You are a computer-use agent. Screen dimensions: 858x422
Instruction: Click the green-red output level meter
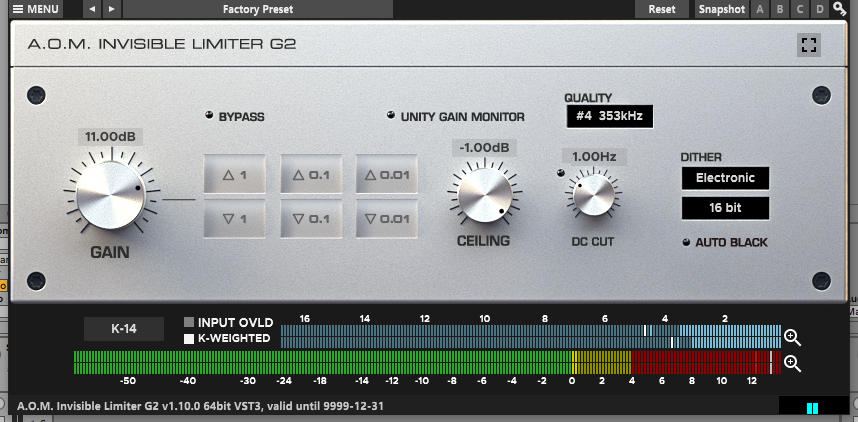[x=427, y=362]
